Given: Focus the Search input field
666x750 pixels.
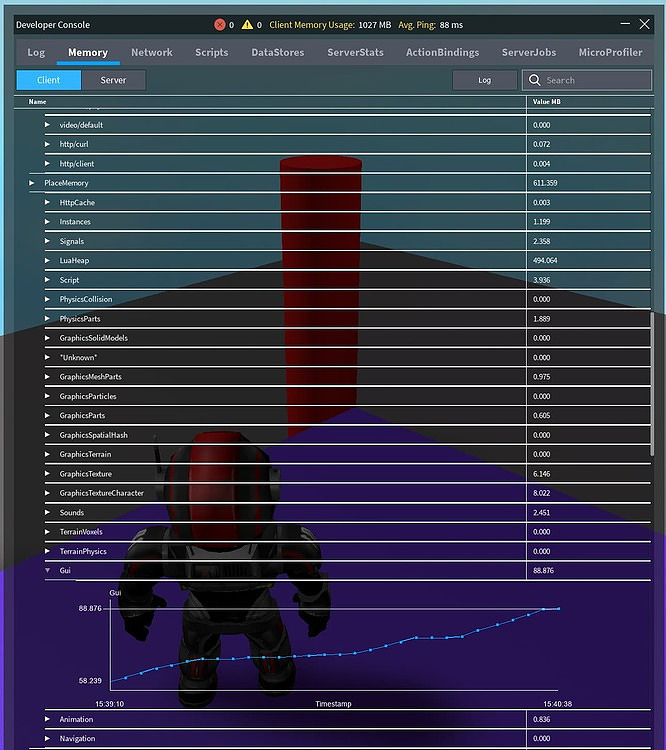Looking at the screenshot, I should pyautogui.click(x=587, y=80).
